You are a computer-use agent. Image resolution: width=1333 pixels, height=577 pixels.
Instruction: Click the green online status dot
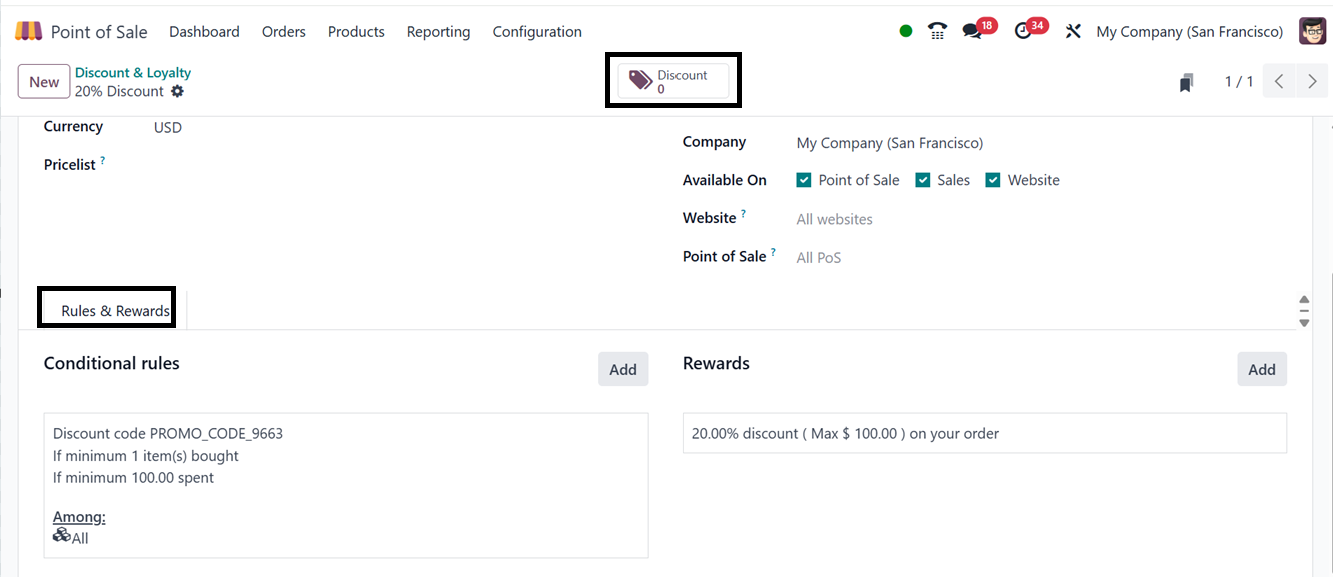click(x=906, y=31)
